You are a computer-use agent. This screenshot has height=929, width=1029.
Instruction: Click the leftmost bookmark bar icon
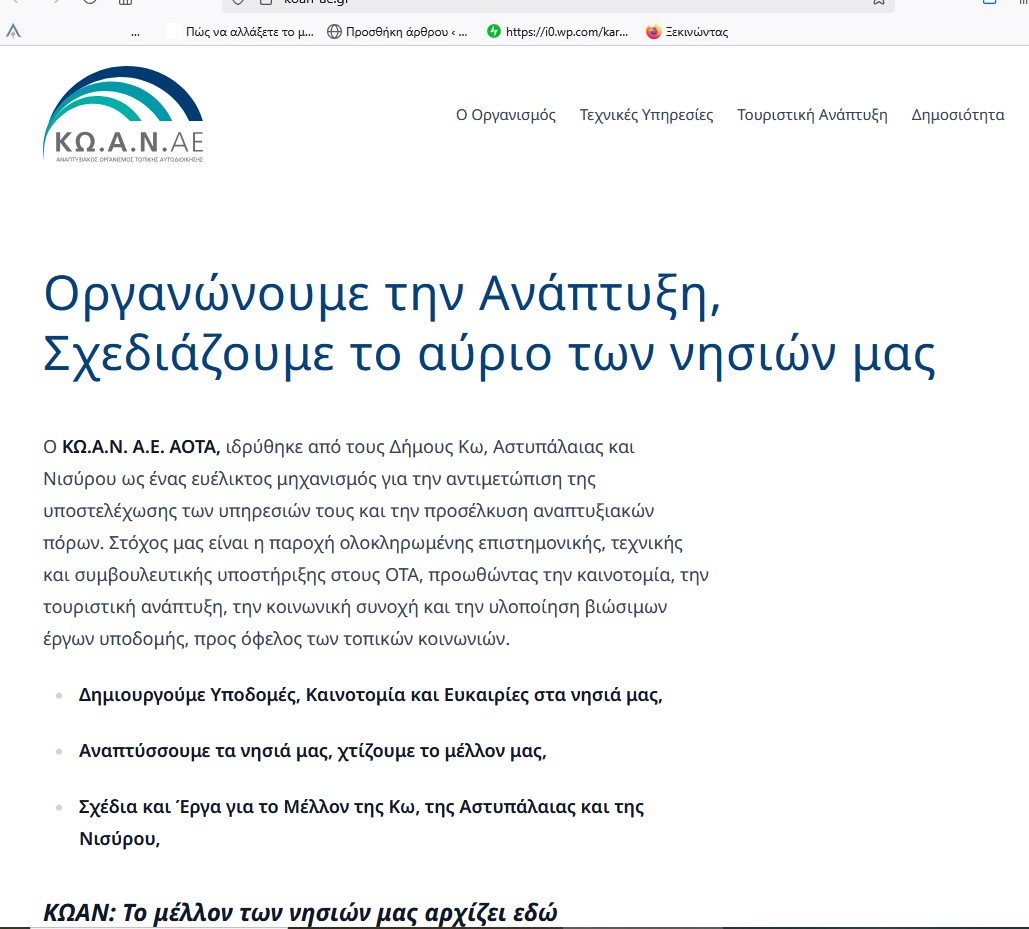coord(13,31)
